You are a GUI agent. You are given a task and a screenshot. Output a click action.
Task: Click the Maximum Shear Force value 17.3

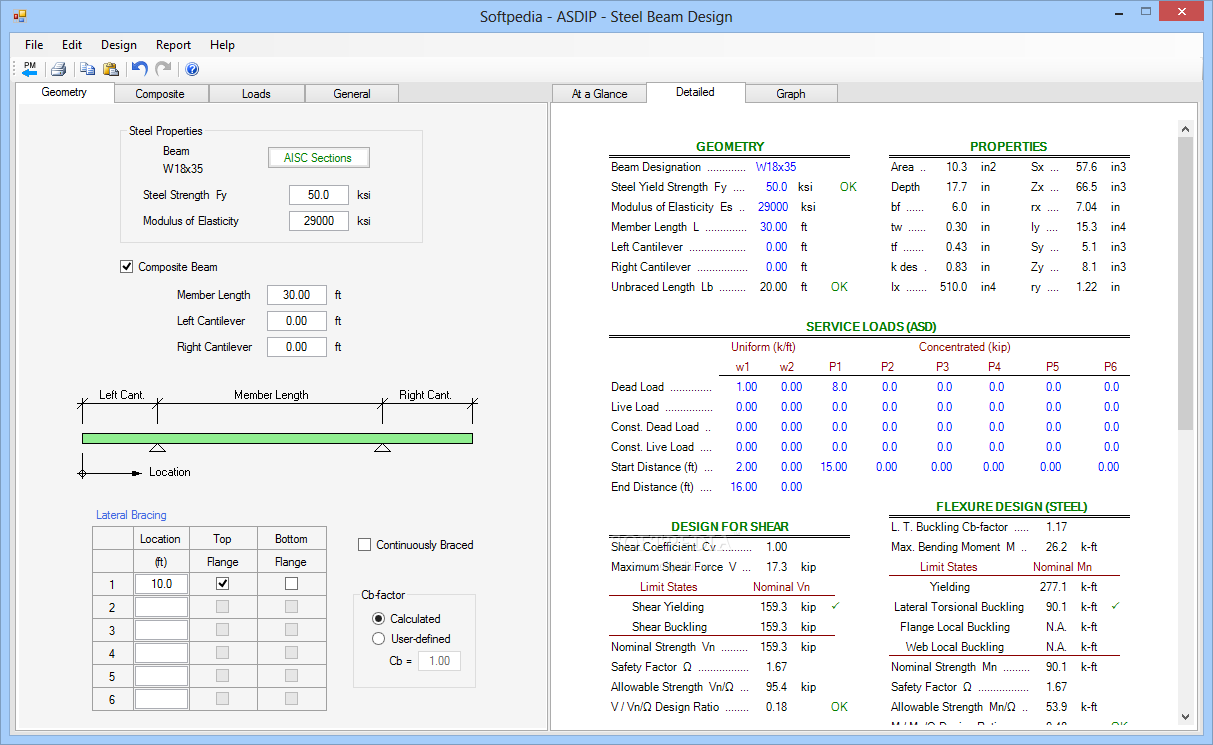(776, 567)
